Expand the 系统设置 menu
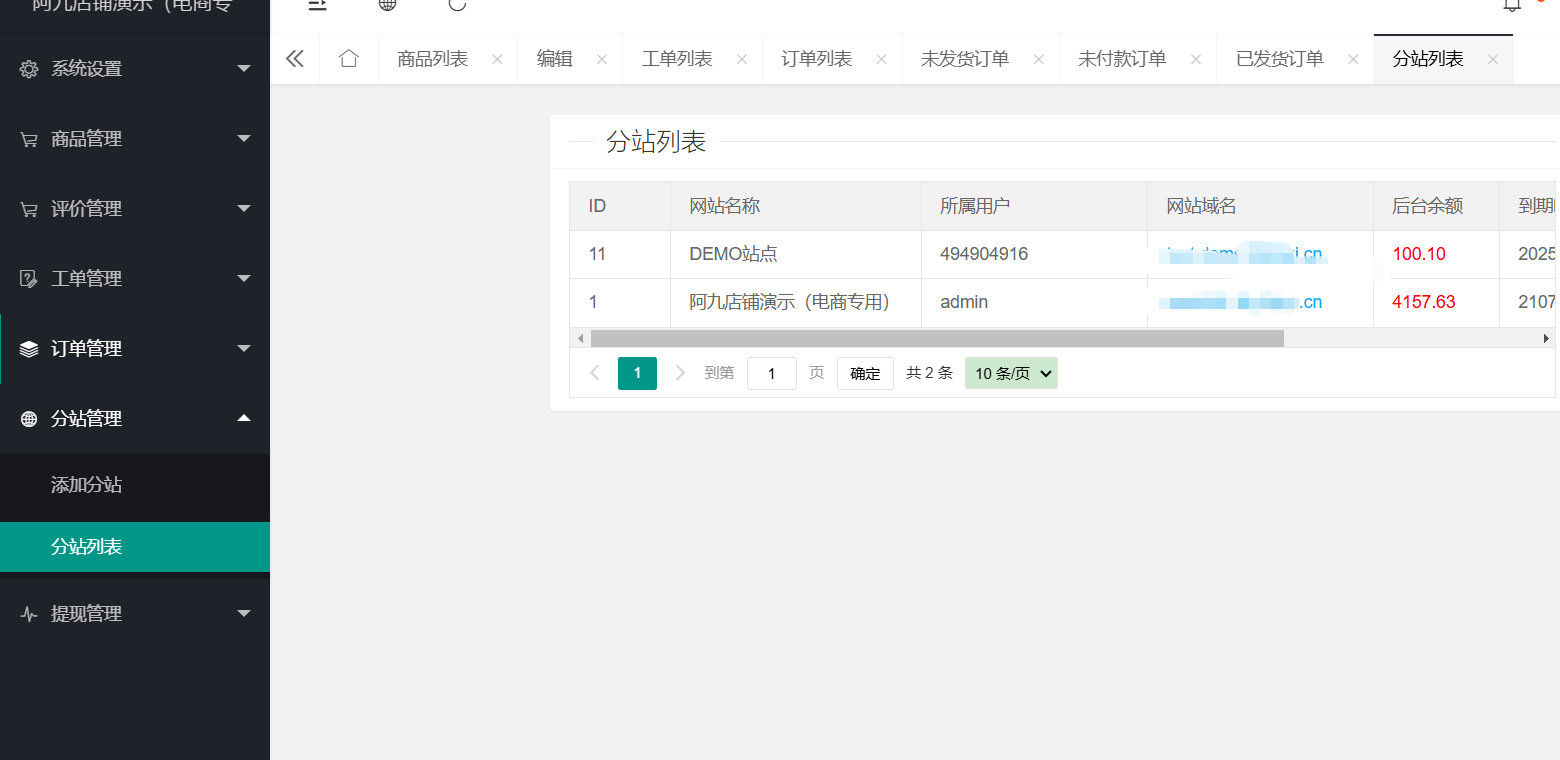 pos(135,69)
